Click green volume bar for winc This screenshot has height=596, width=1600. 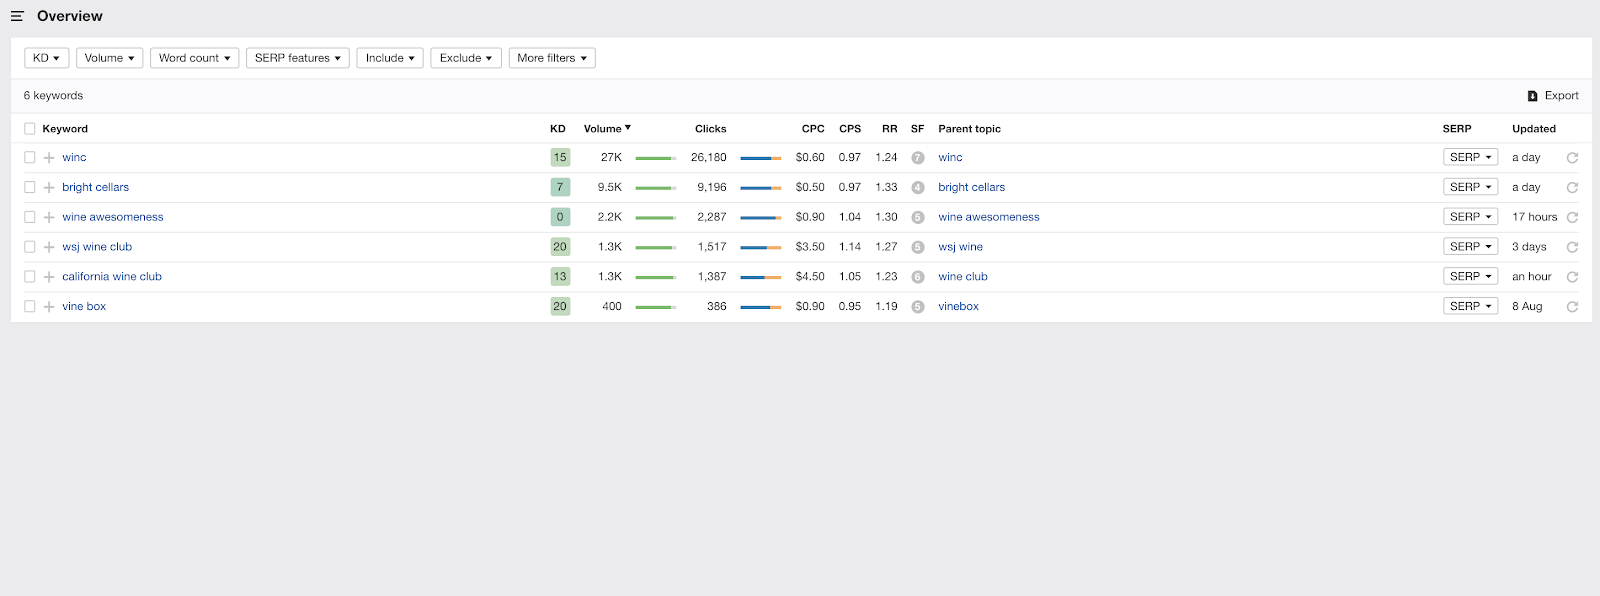coord(656,158)
